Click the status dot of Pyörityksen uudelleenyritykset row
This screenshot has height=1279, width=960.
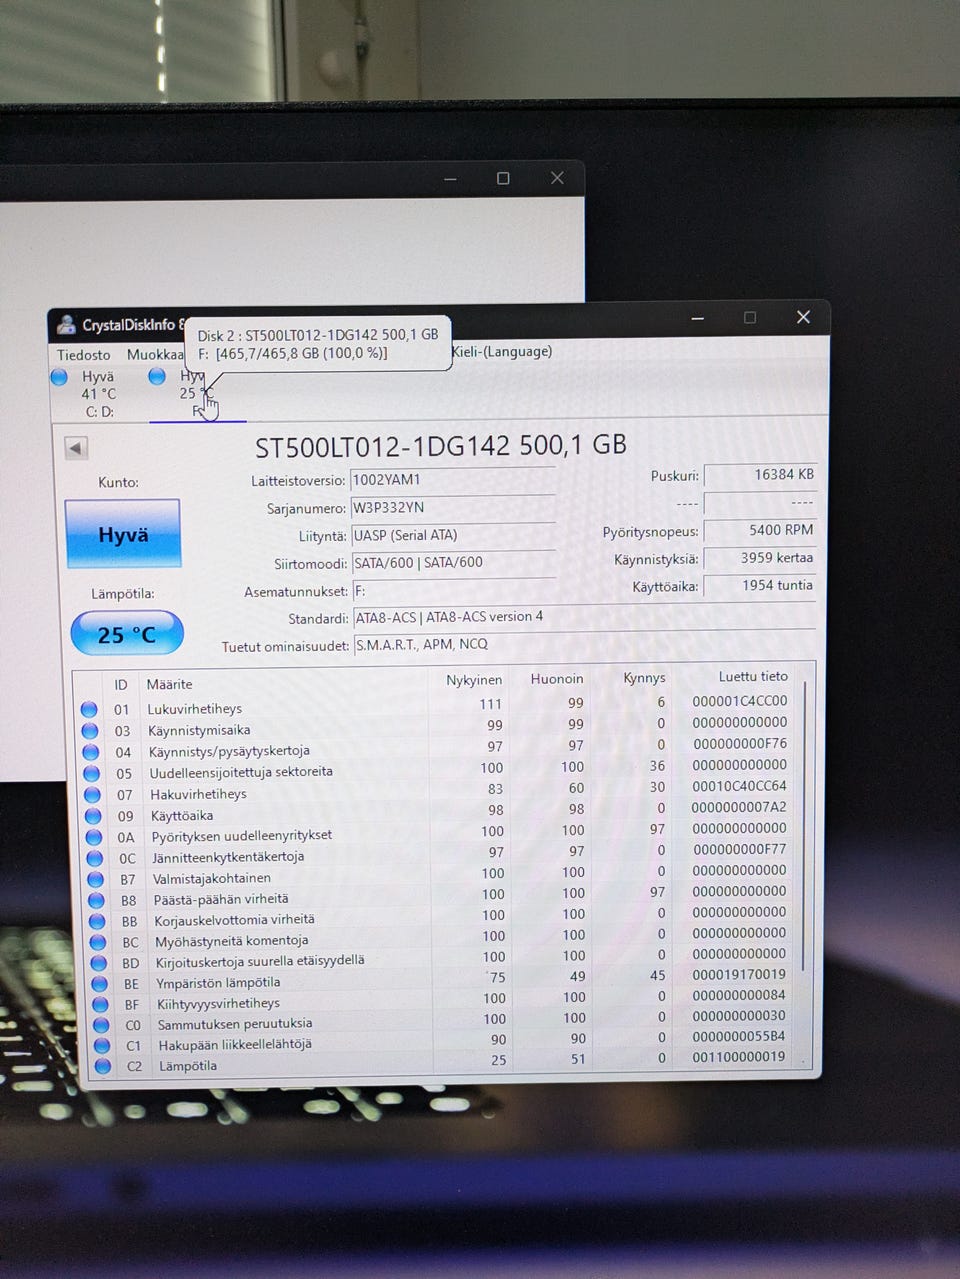click(x=94, y=837)
